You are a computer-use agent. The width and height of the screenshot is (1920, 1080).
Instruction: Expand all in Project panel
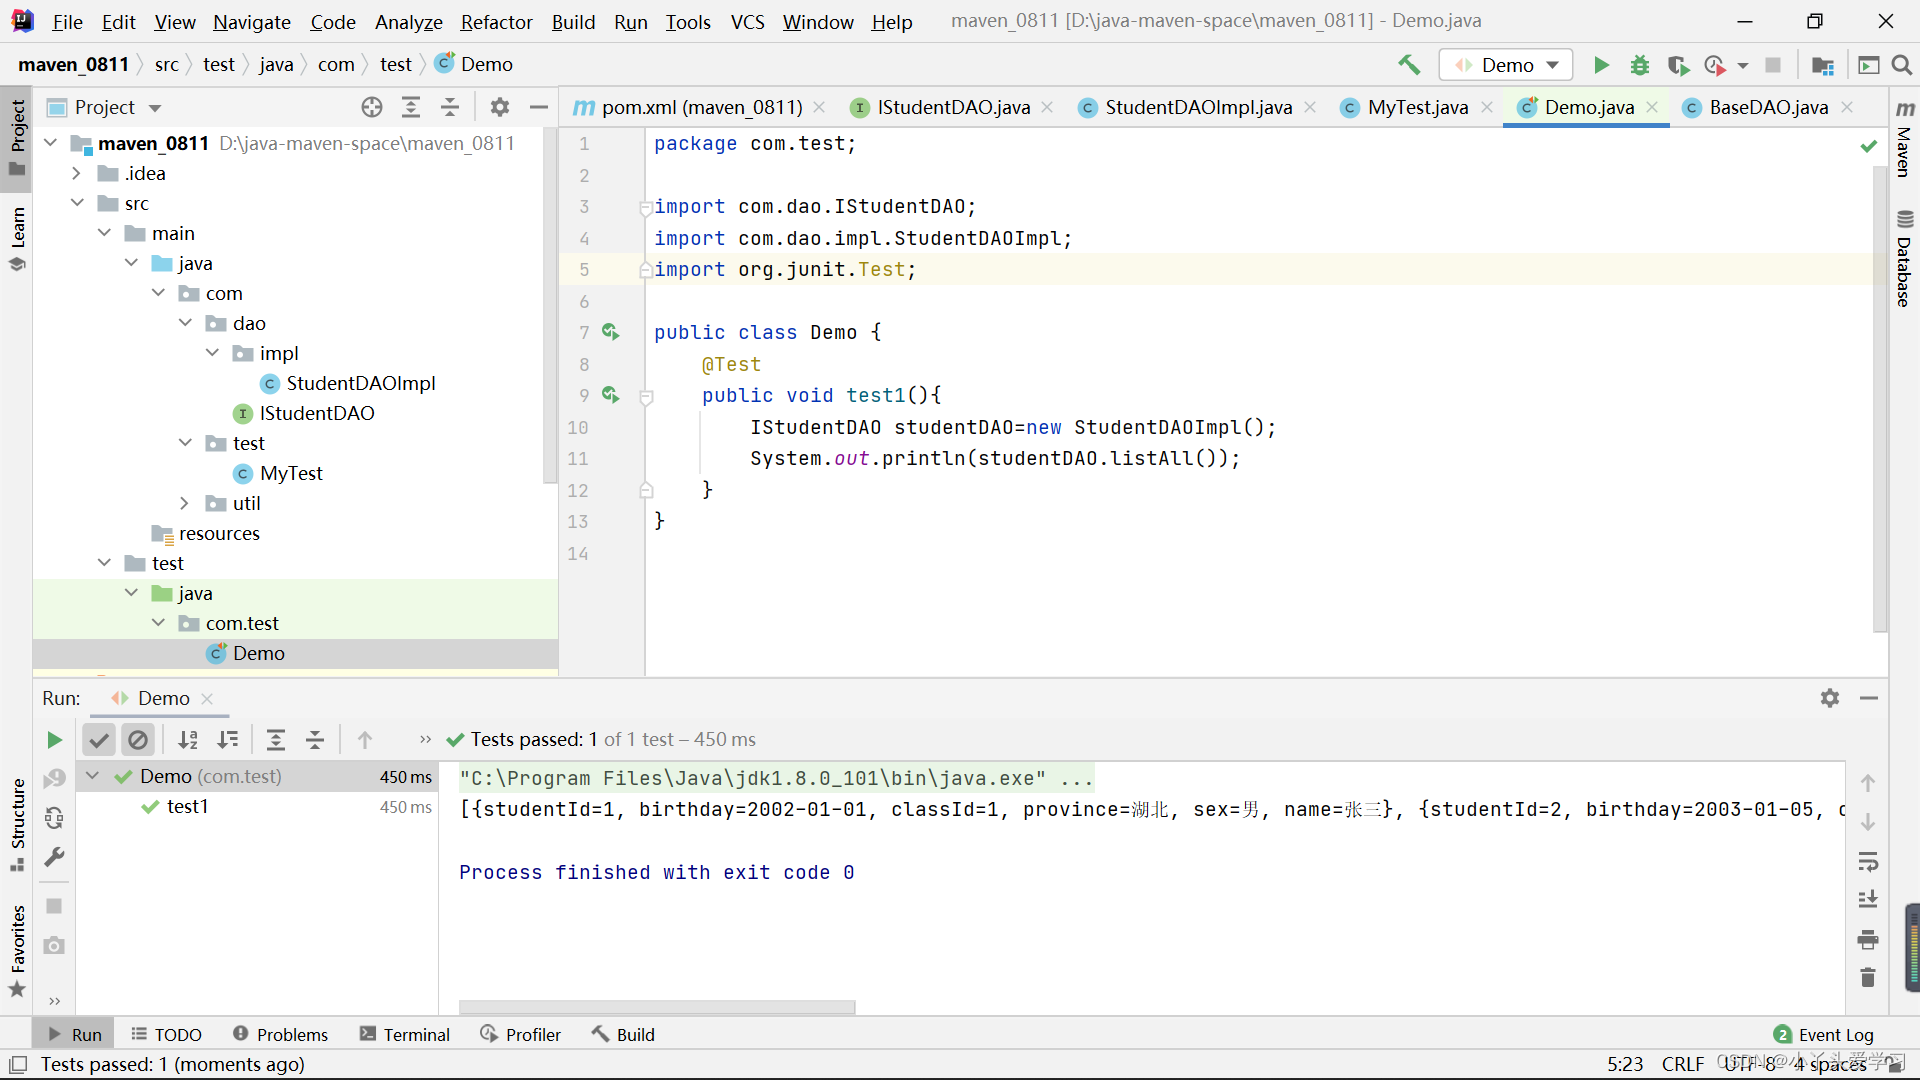coord(411,107)
